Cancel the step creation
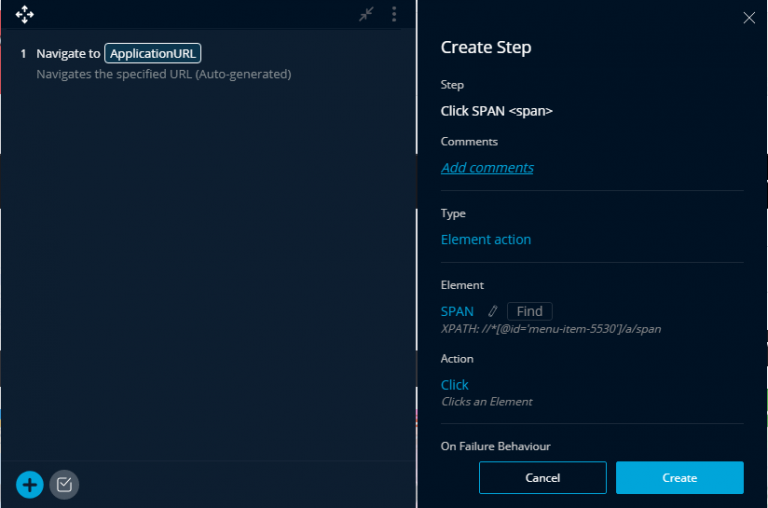The width and height of the screenshot is (768, 508). (542, 478)
